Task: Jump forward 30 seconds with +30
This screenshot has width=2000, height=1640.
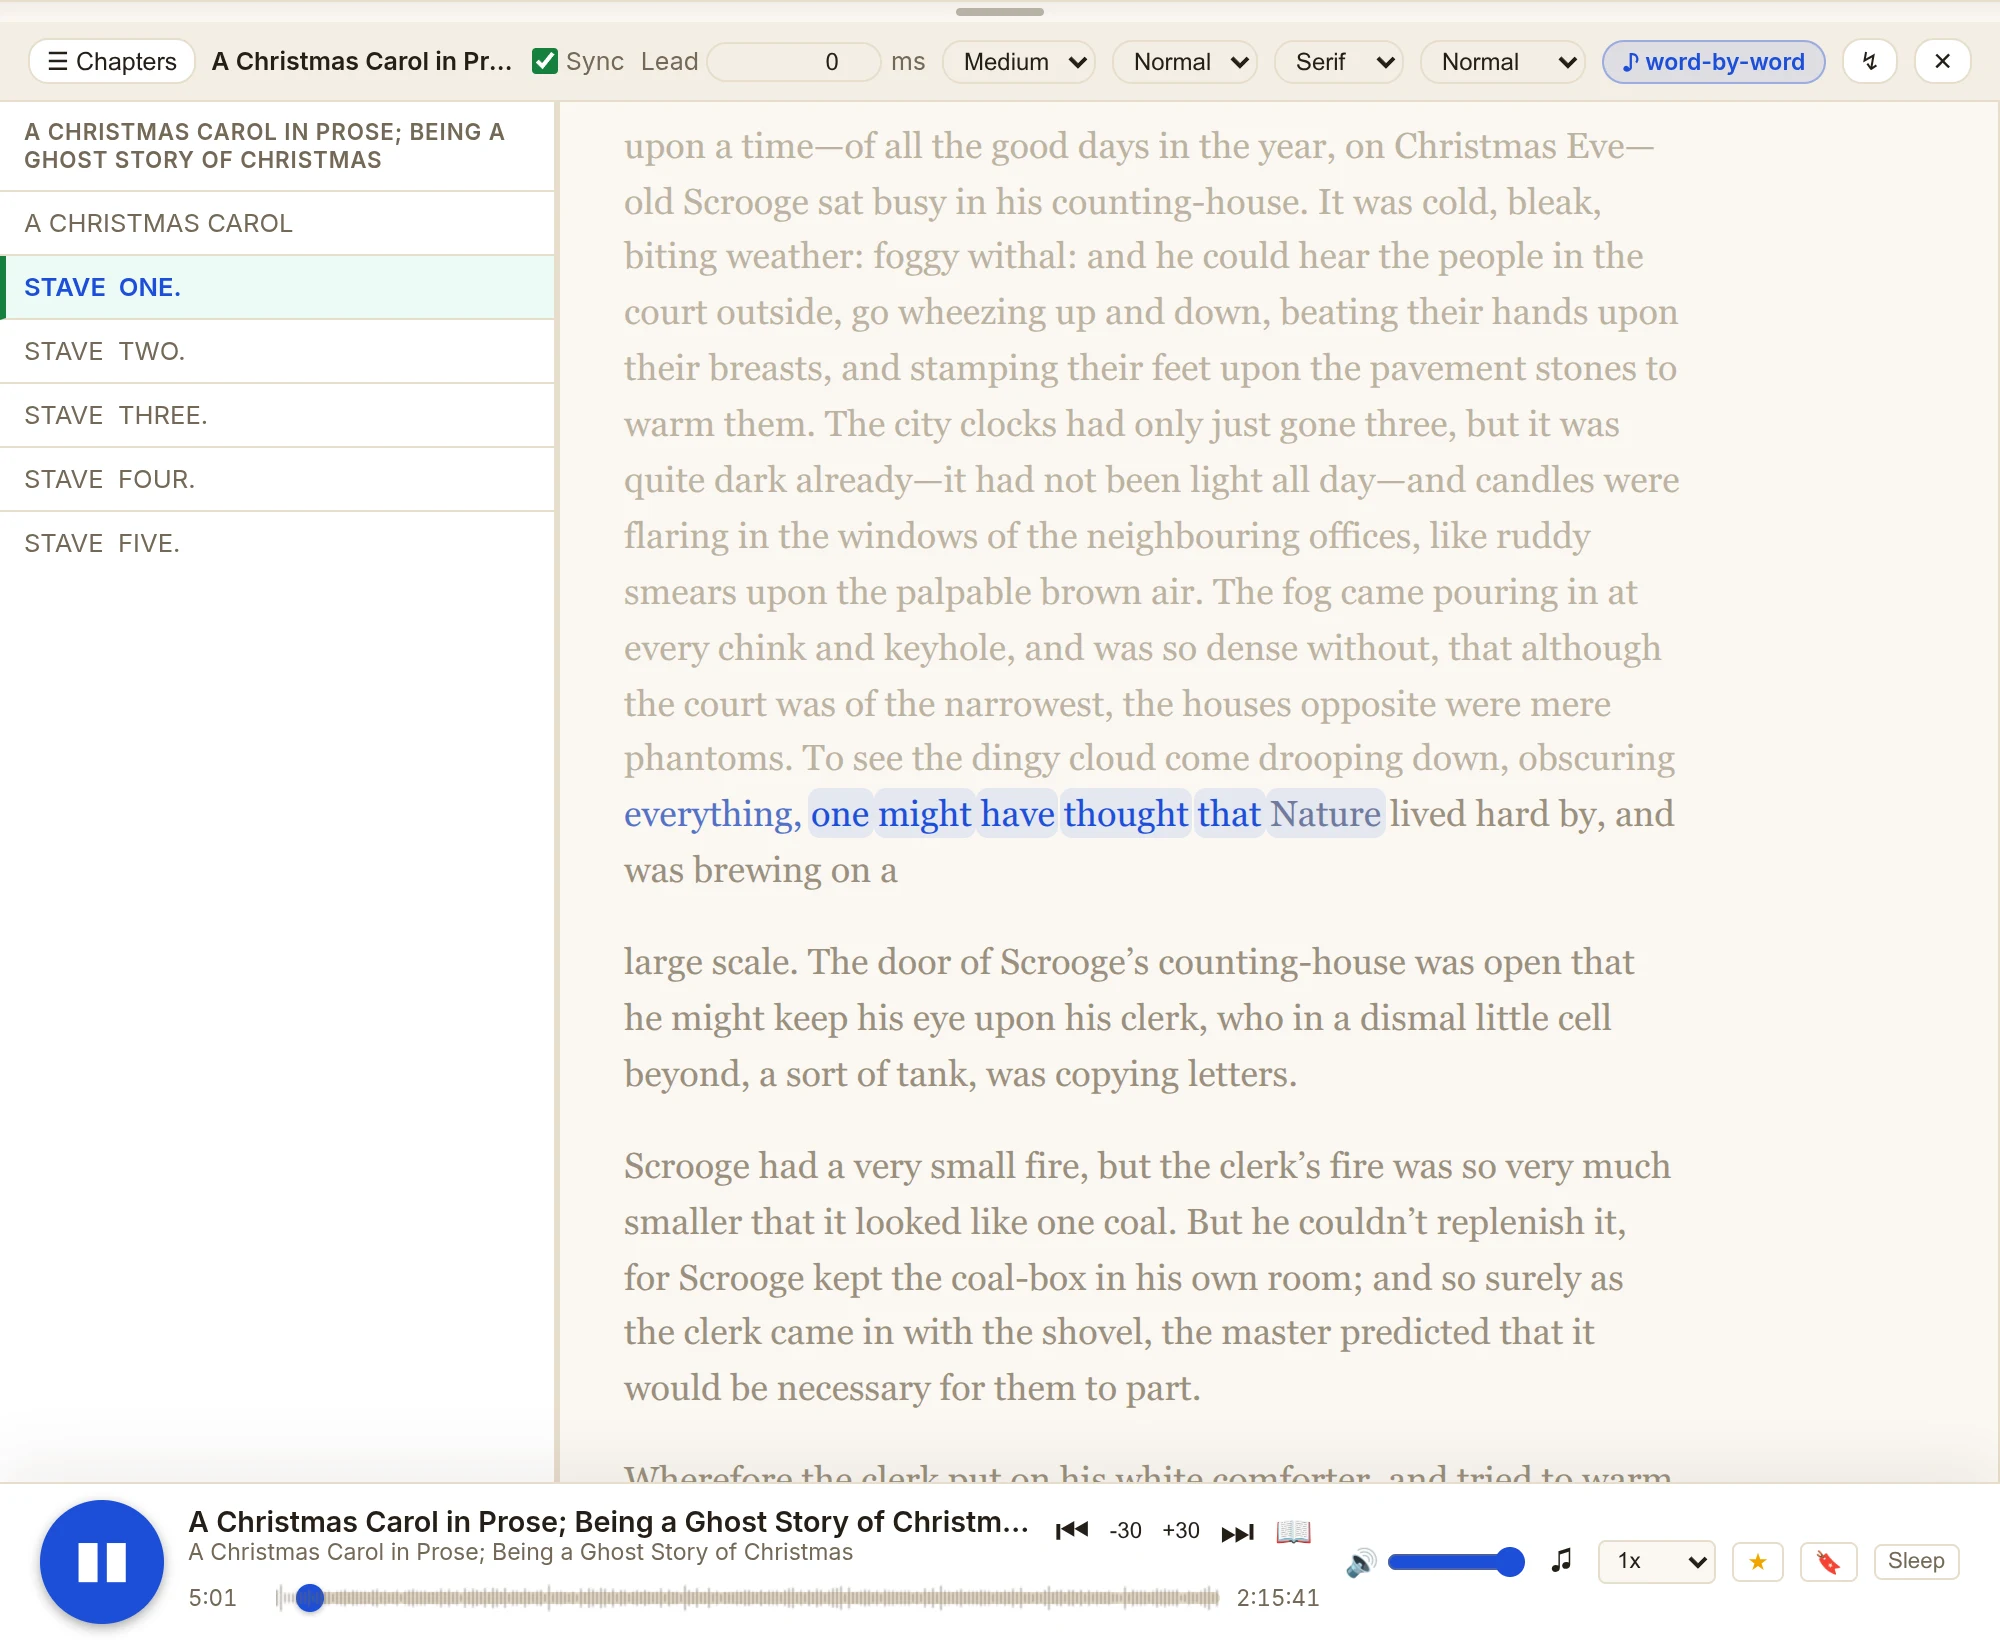Action: point(1181,1530)
